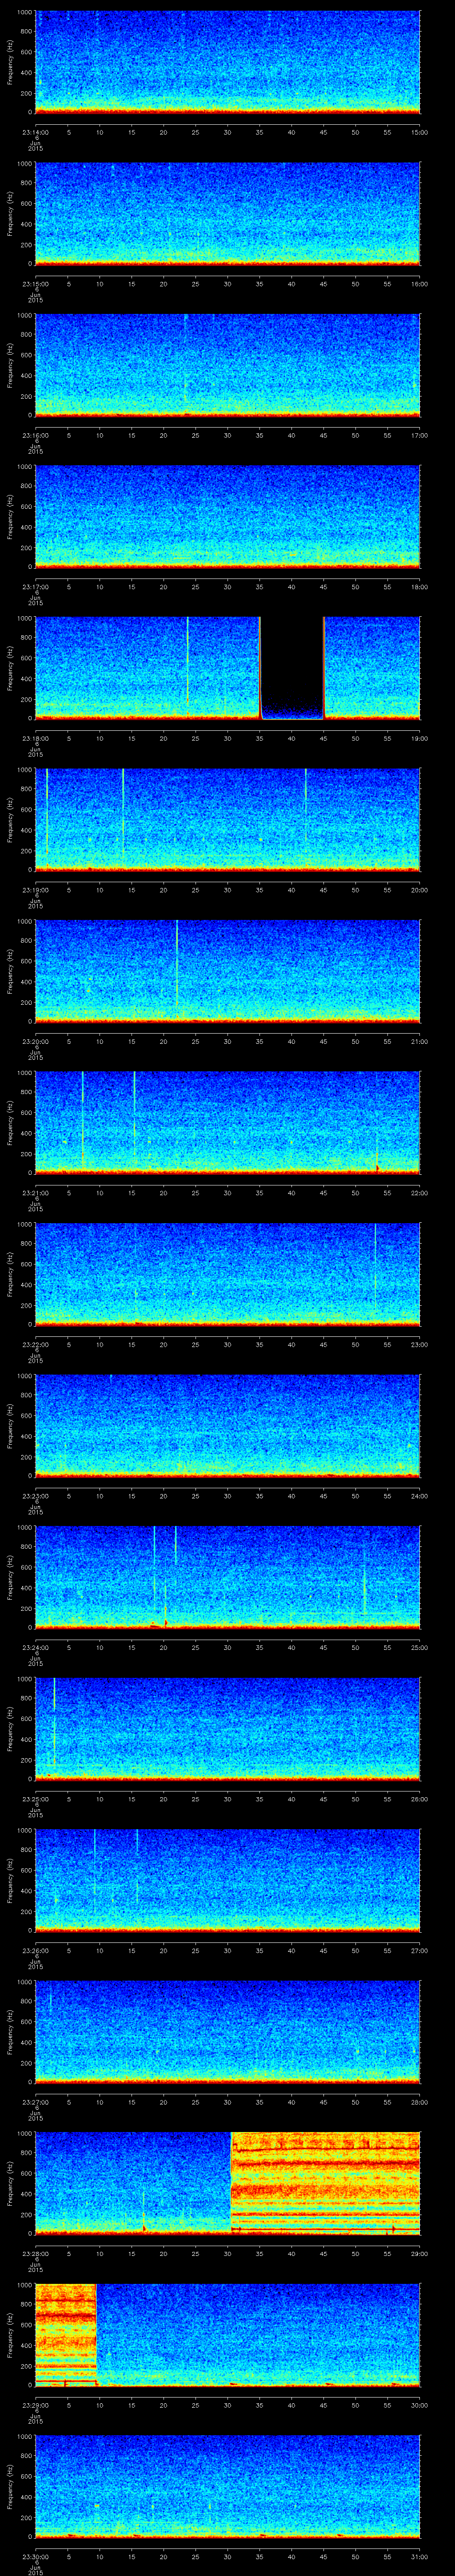Select the 23:15:00 axis time label
Image resolution: width=455 pixels, height=2576 pixels.
click(35, 284)
